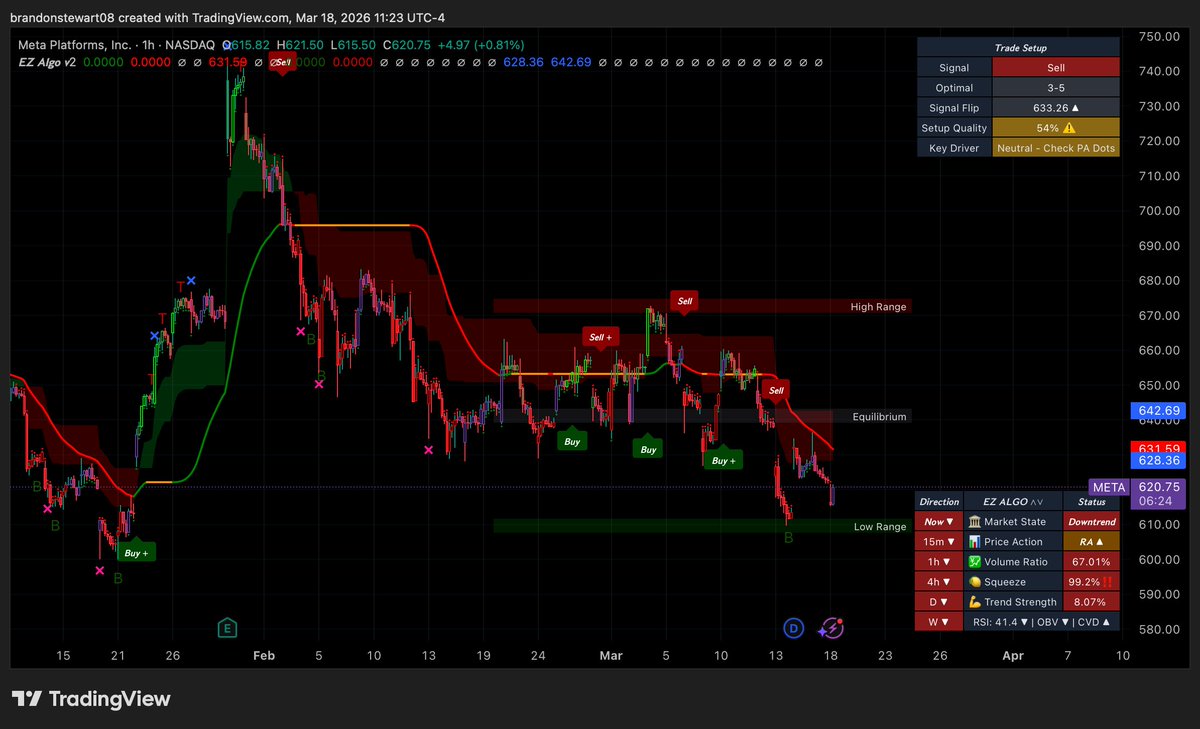Click the Signal Flip value 633.26

[1056, 108]
